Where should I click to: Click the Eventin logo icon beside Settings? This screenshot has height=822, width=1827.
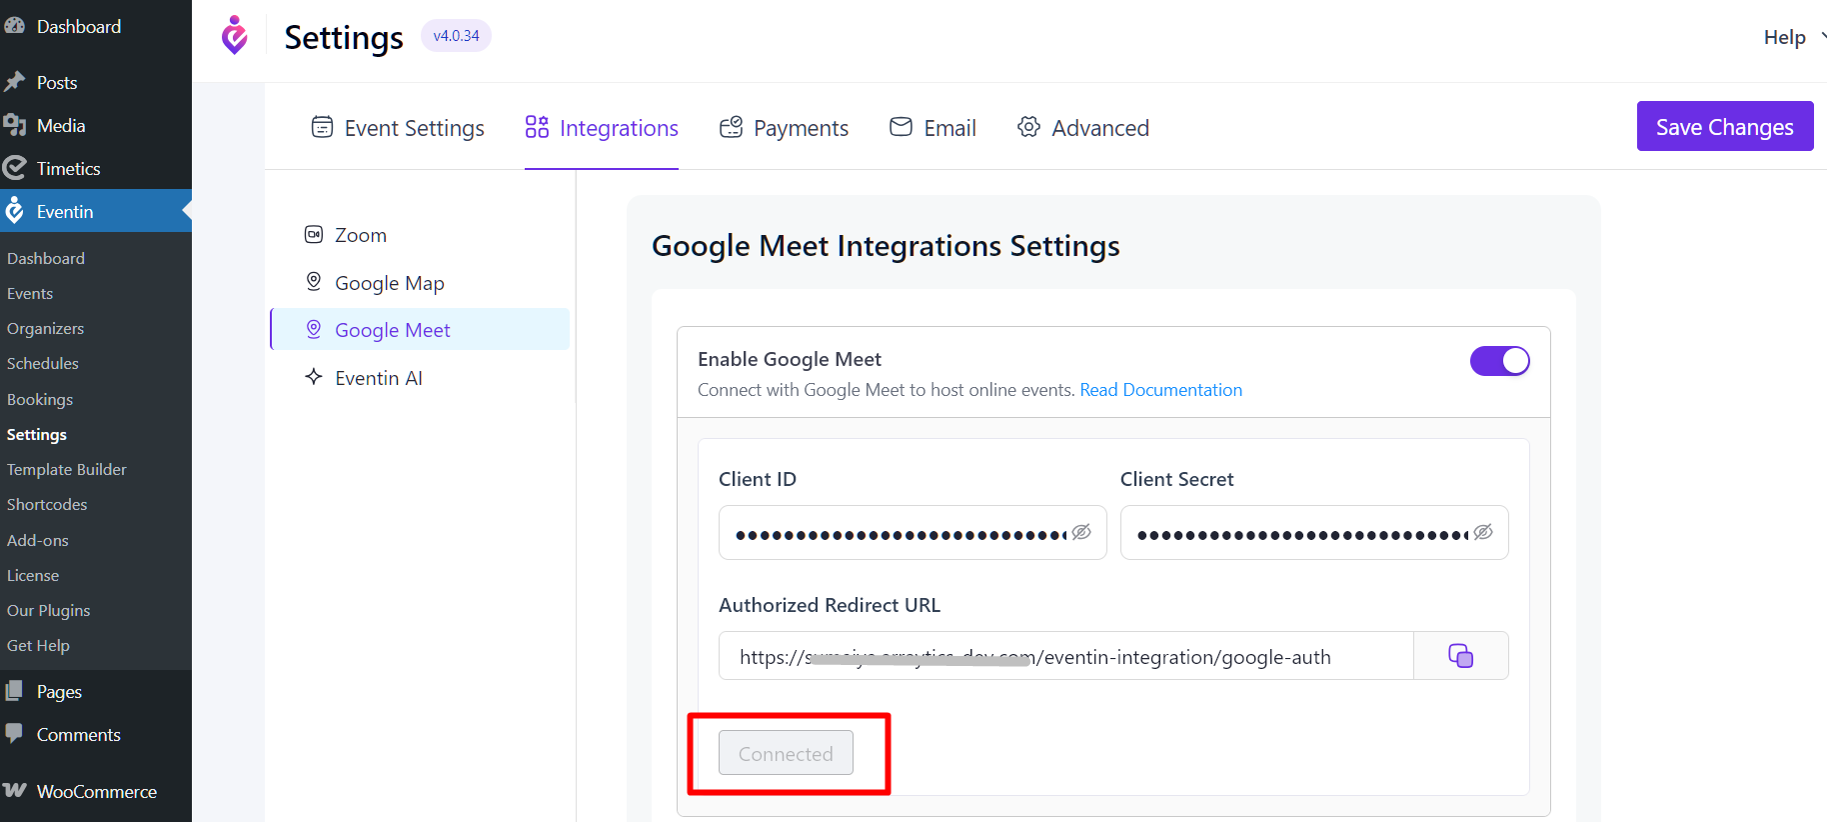pos(235,35)
